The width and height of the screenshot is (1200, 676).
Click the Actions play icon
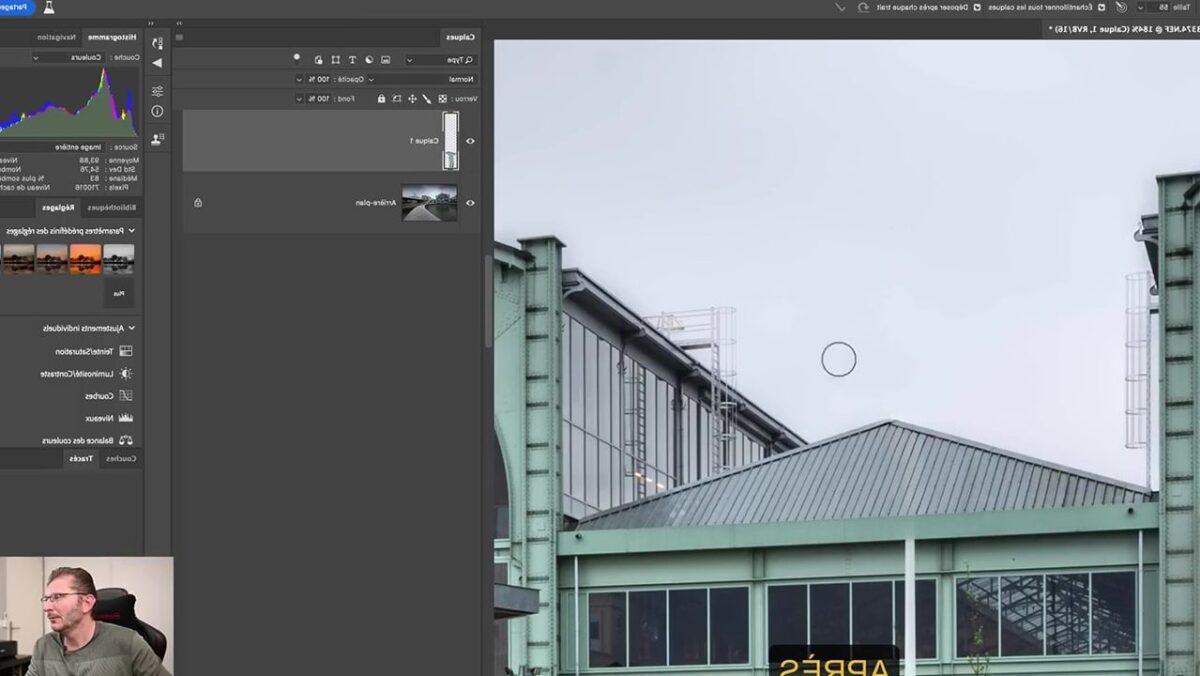click(157, 63)
